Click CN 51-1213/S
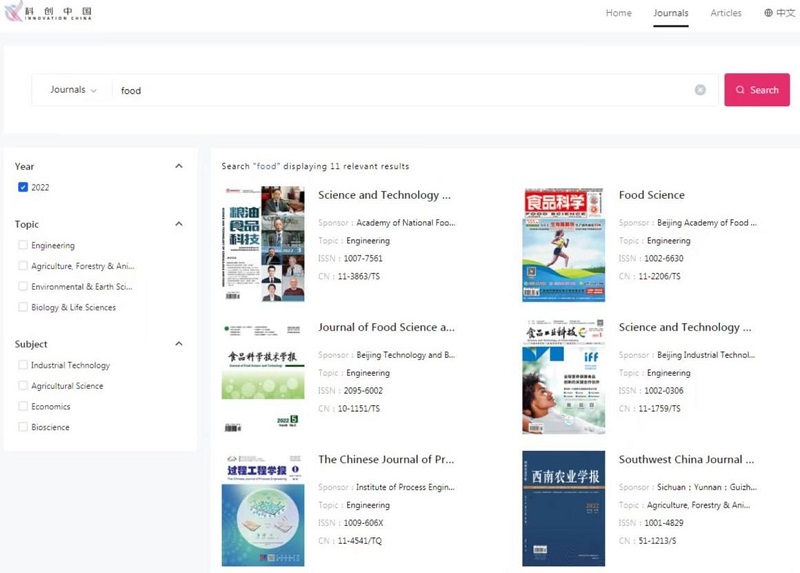Viewport: 800px width, 573px height. 657,540
